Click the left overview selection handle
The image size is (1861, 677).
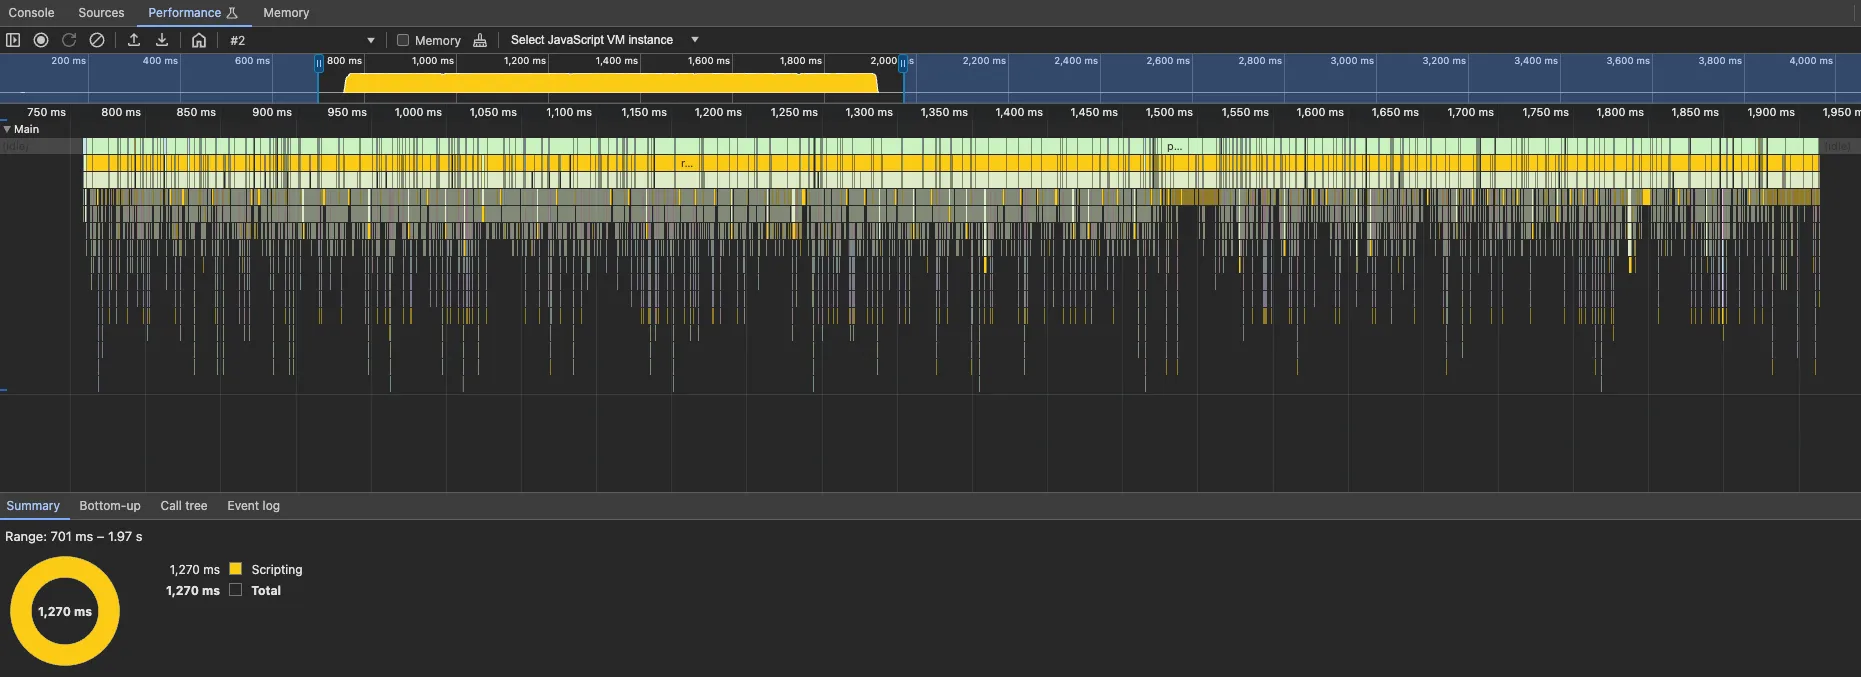click(x=319, y=63)
